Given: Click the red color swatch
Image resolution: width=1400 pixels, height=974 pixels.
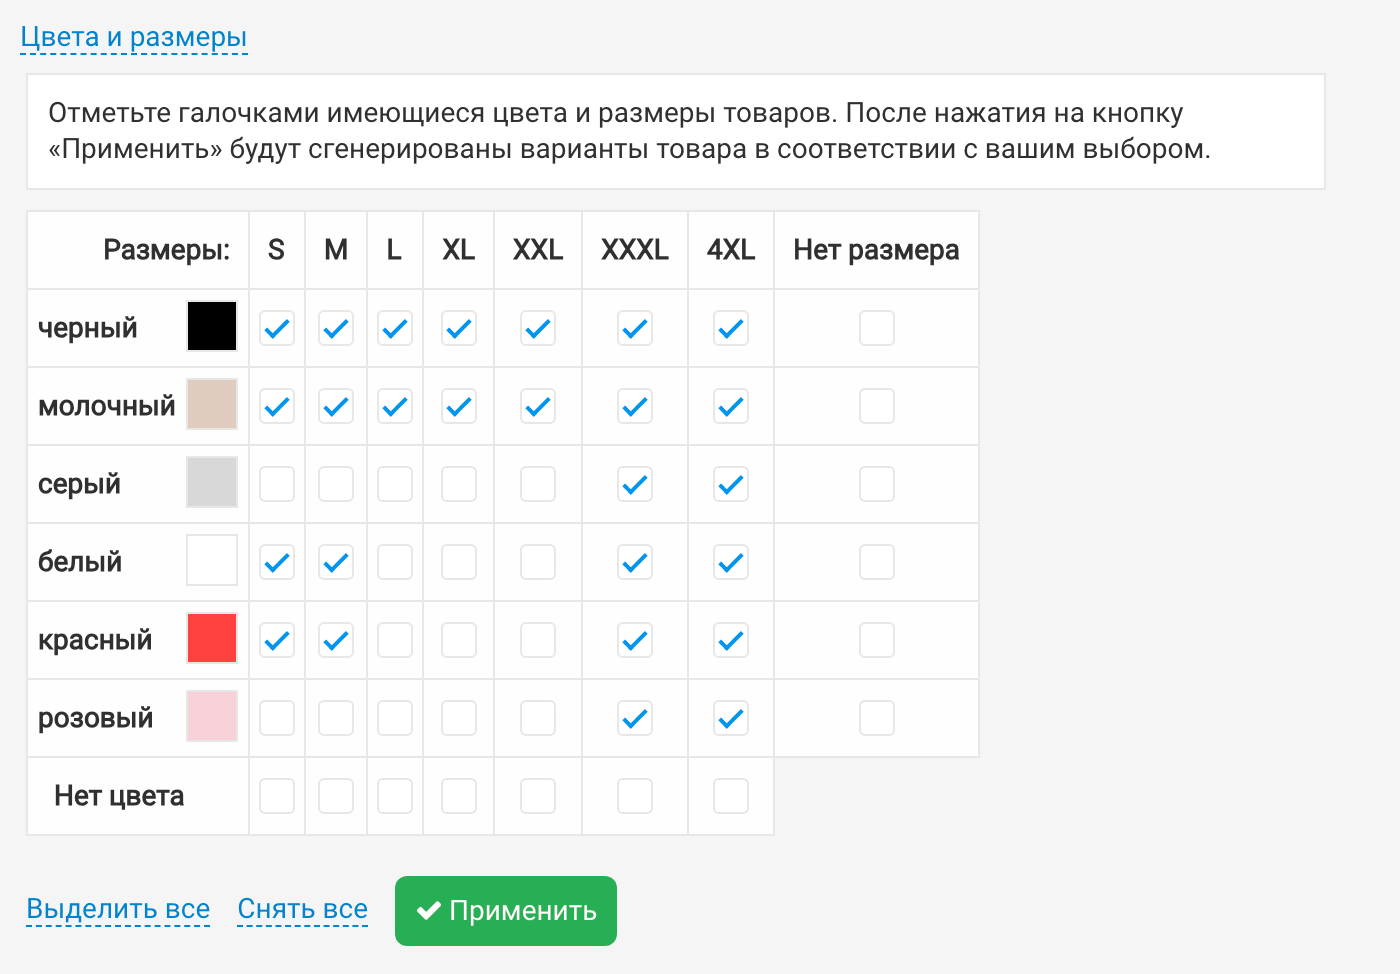Looking at the screenshot, I should coord(212,638).
